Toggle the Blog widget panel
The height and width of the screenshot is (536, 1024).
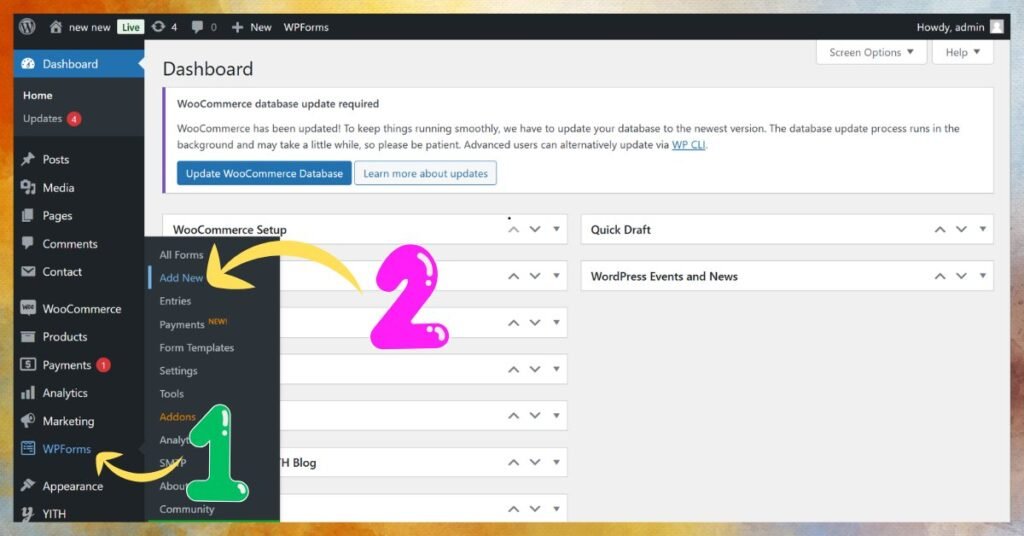556,462
